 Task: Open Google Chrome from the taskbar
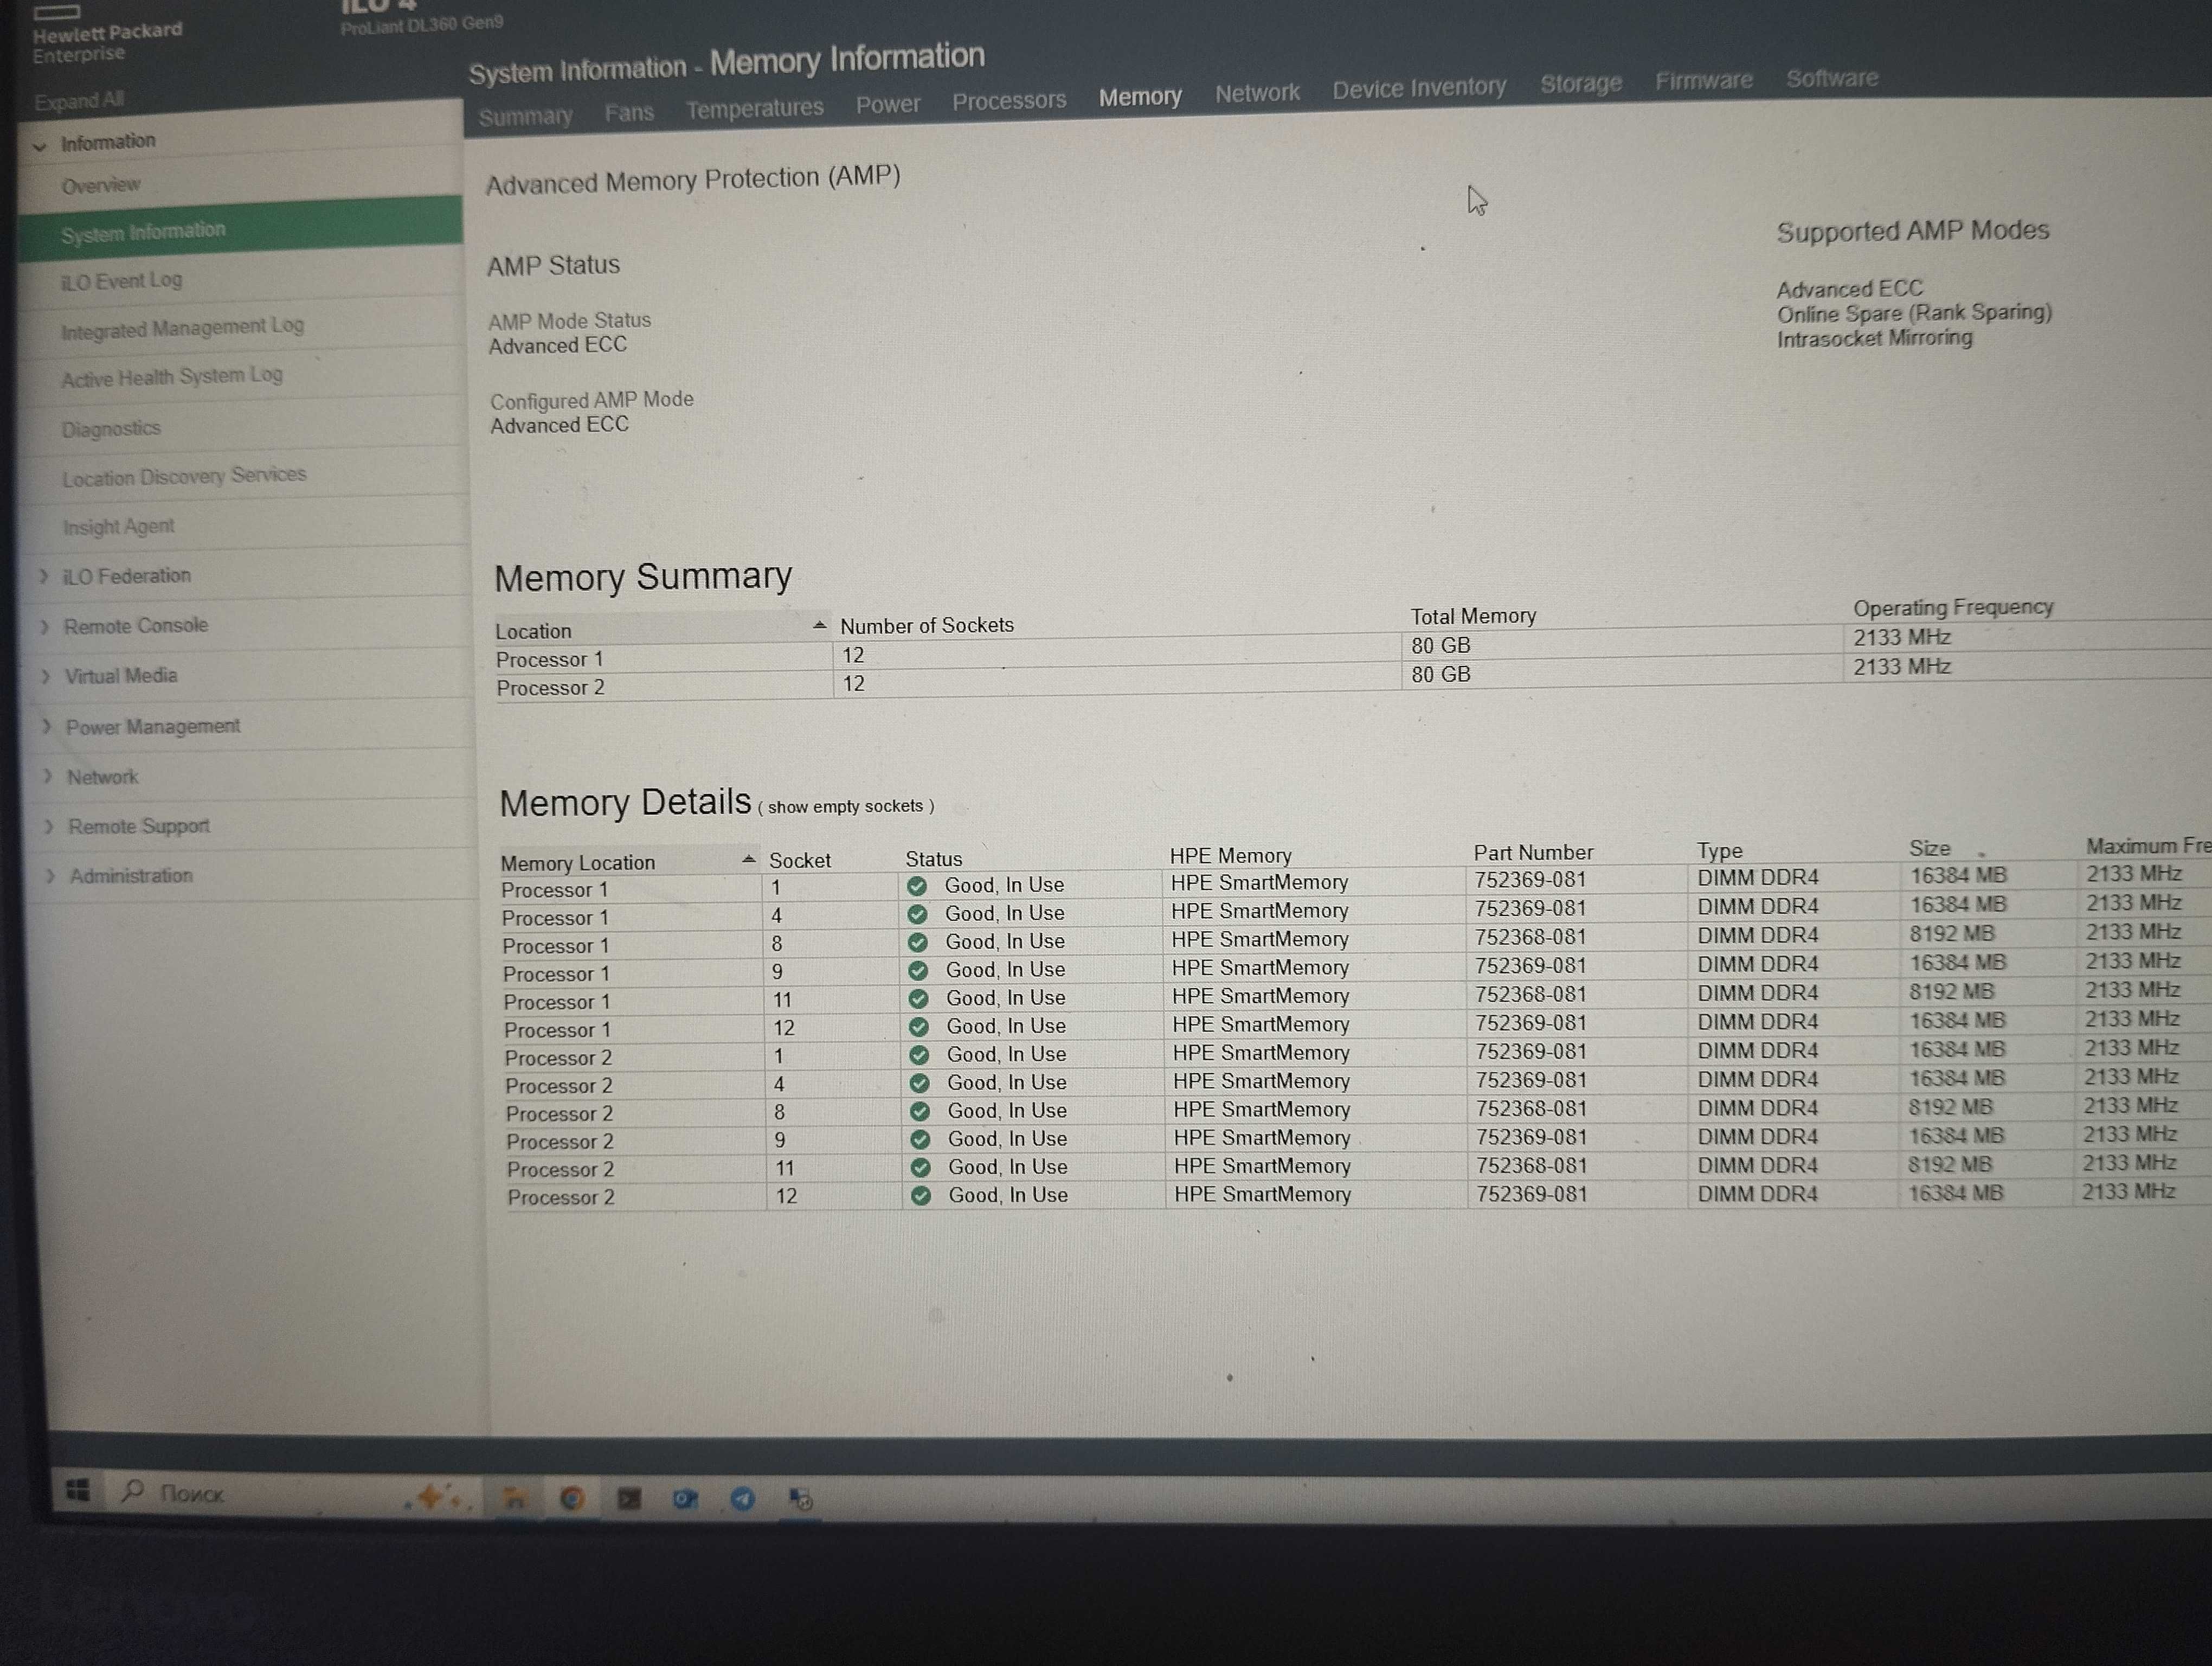[x=571, y=1498]
